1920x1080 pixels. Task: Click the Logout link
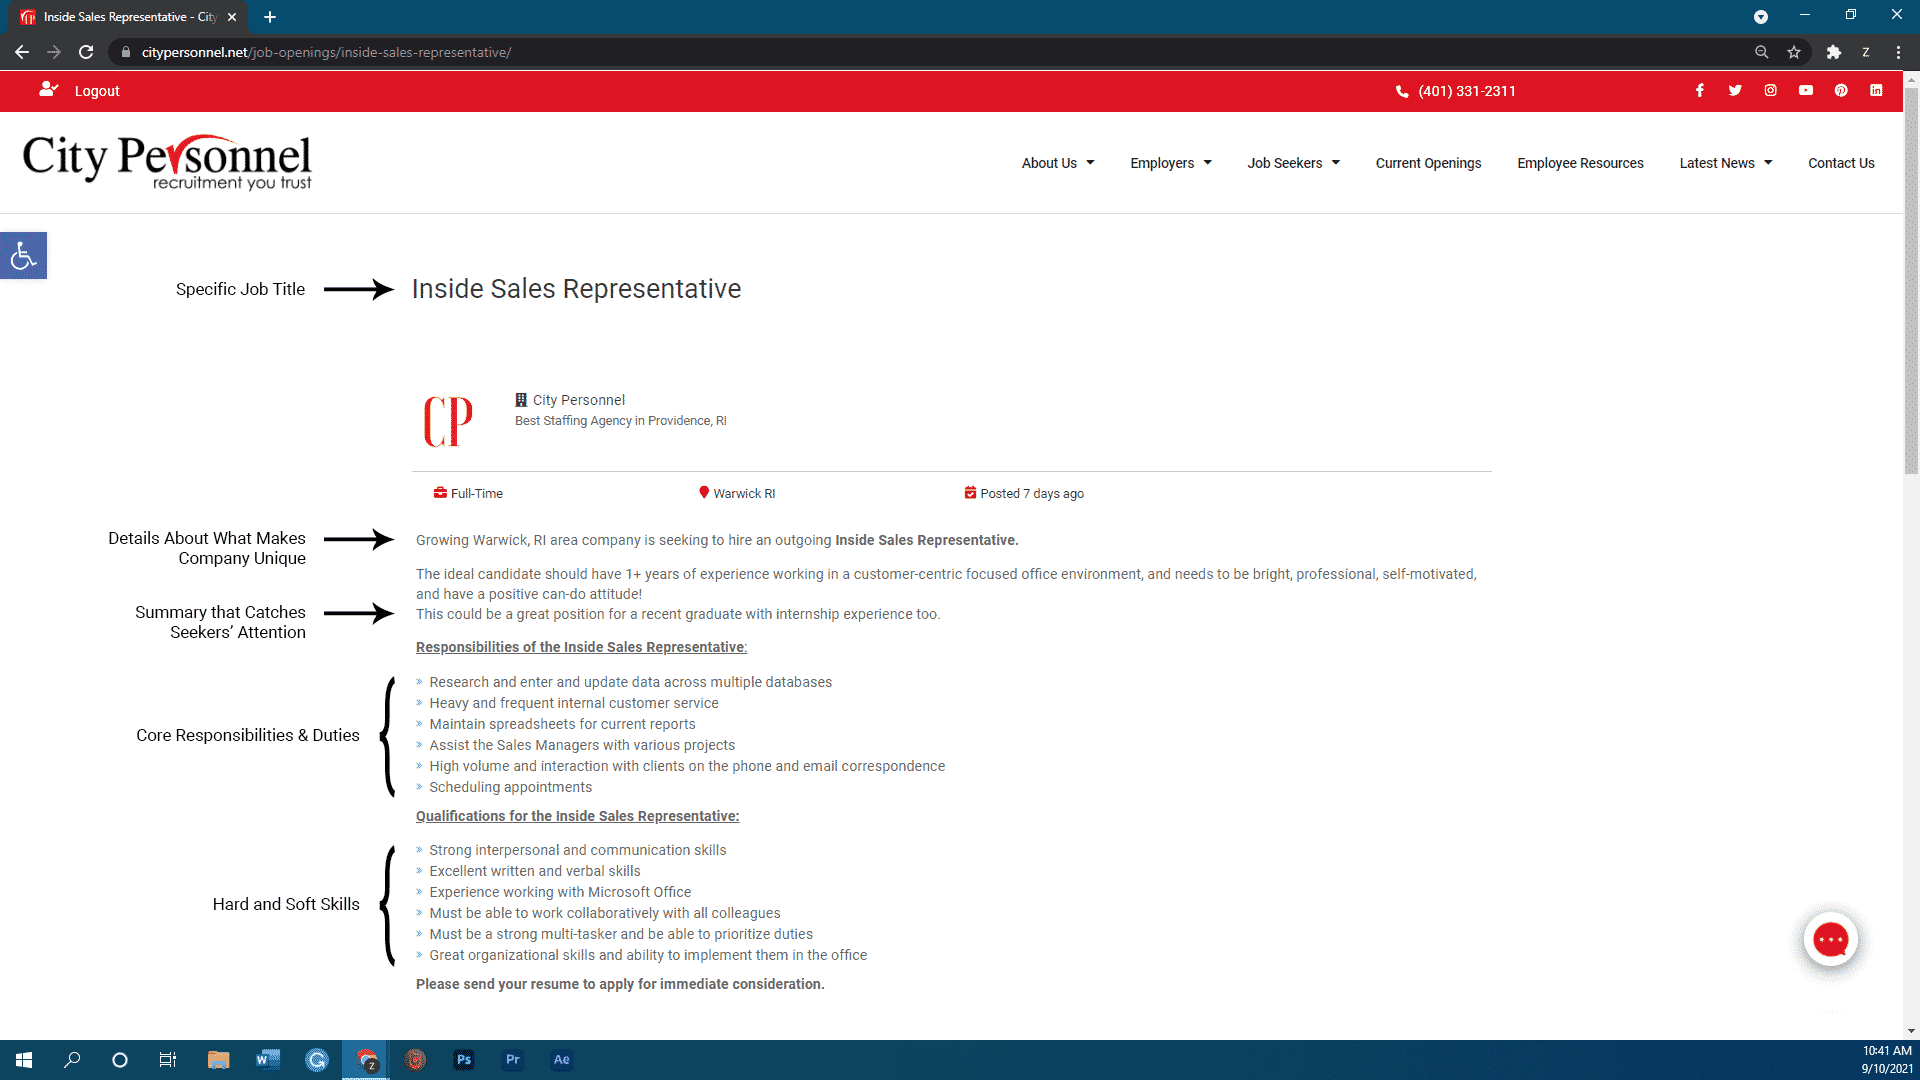click(97, 91)
